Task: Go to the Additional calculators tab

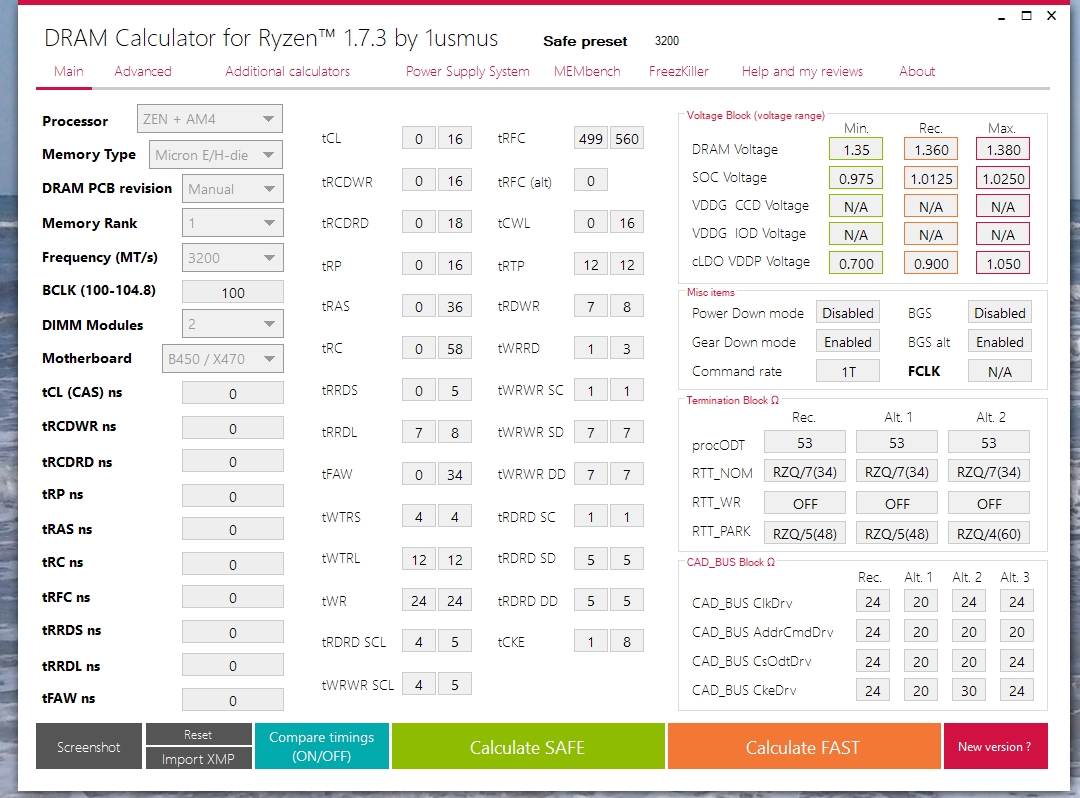Action: click(287, 72)
